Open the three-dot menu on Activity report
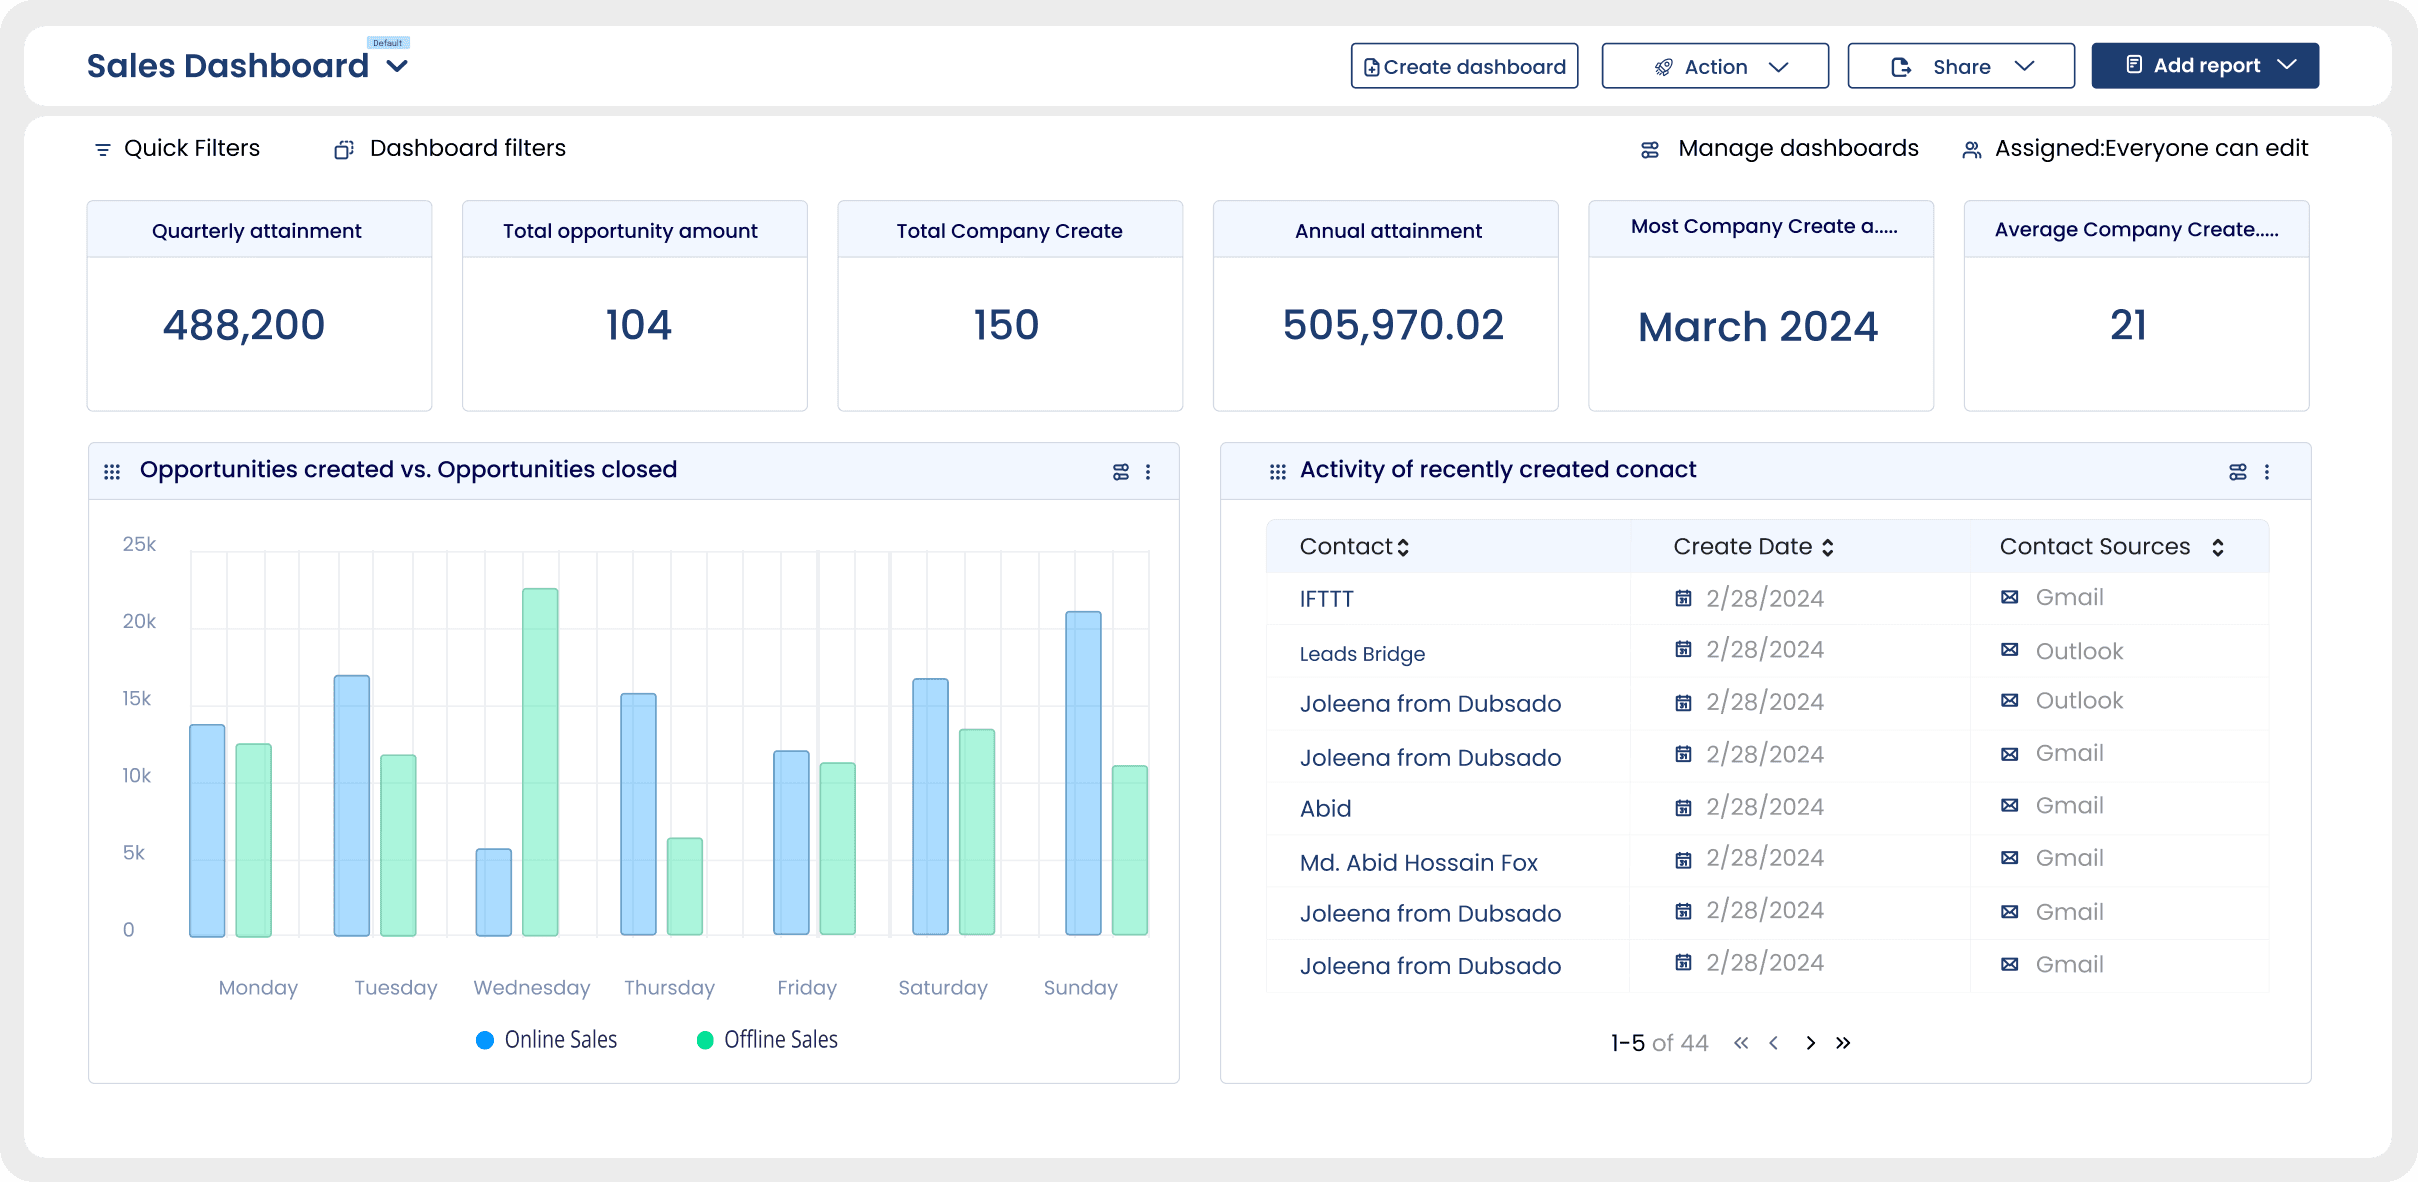Viewport: 2418px width, 1182px height. pyautogui.click(x=2266, y=471)
